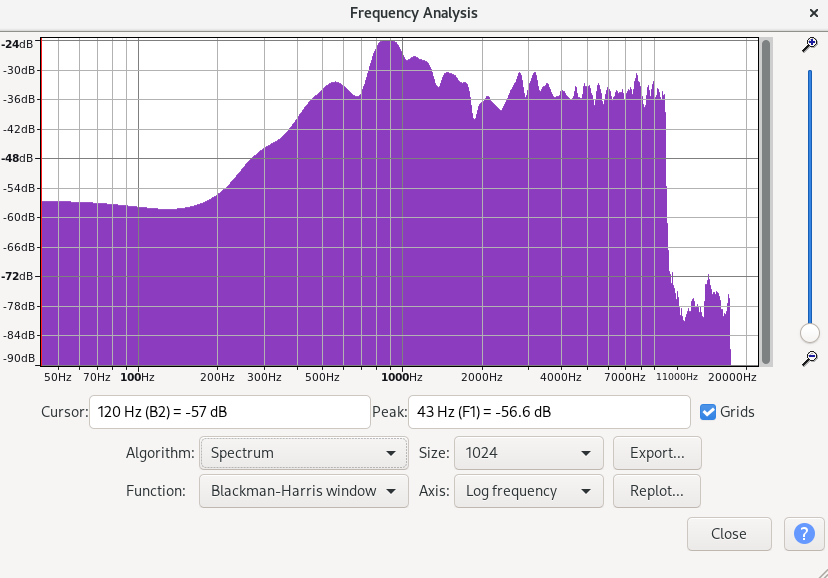Click the Peak value field

tap(549, 412)
